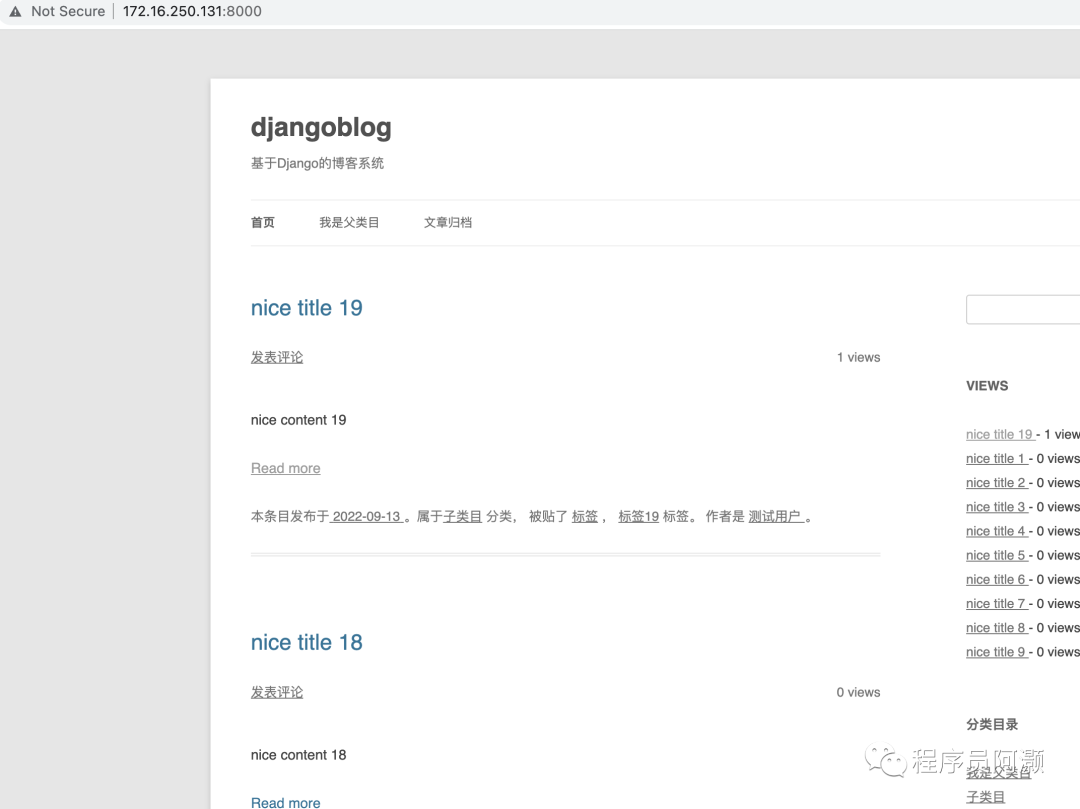Click the 1 views count text
The width and height of the screenshot is (1080, 809).
[858, 357]
